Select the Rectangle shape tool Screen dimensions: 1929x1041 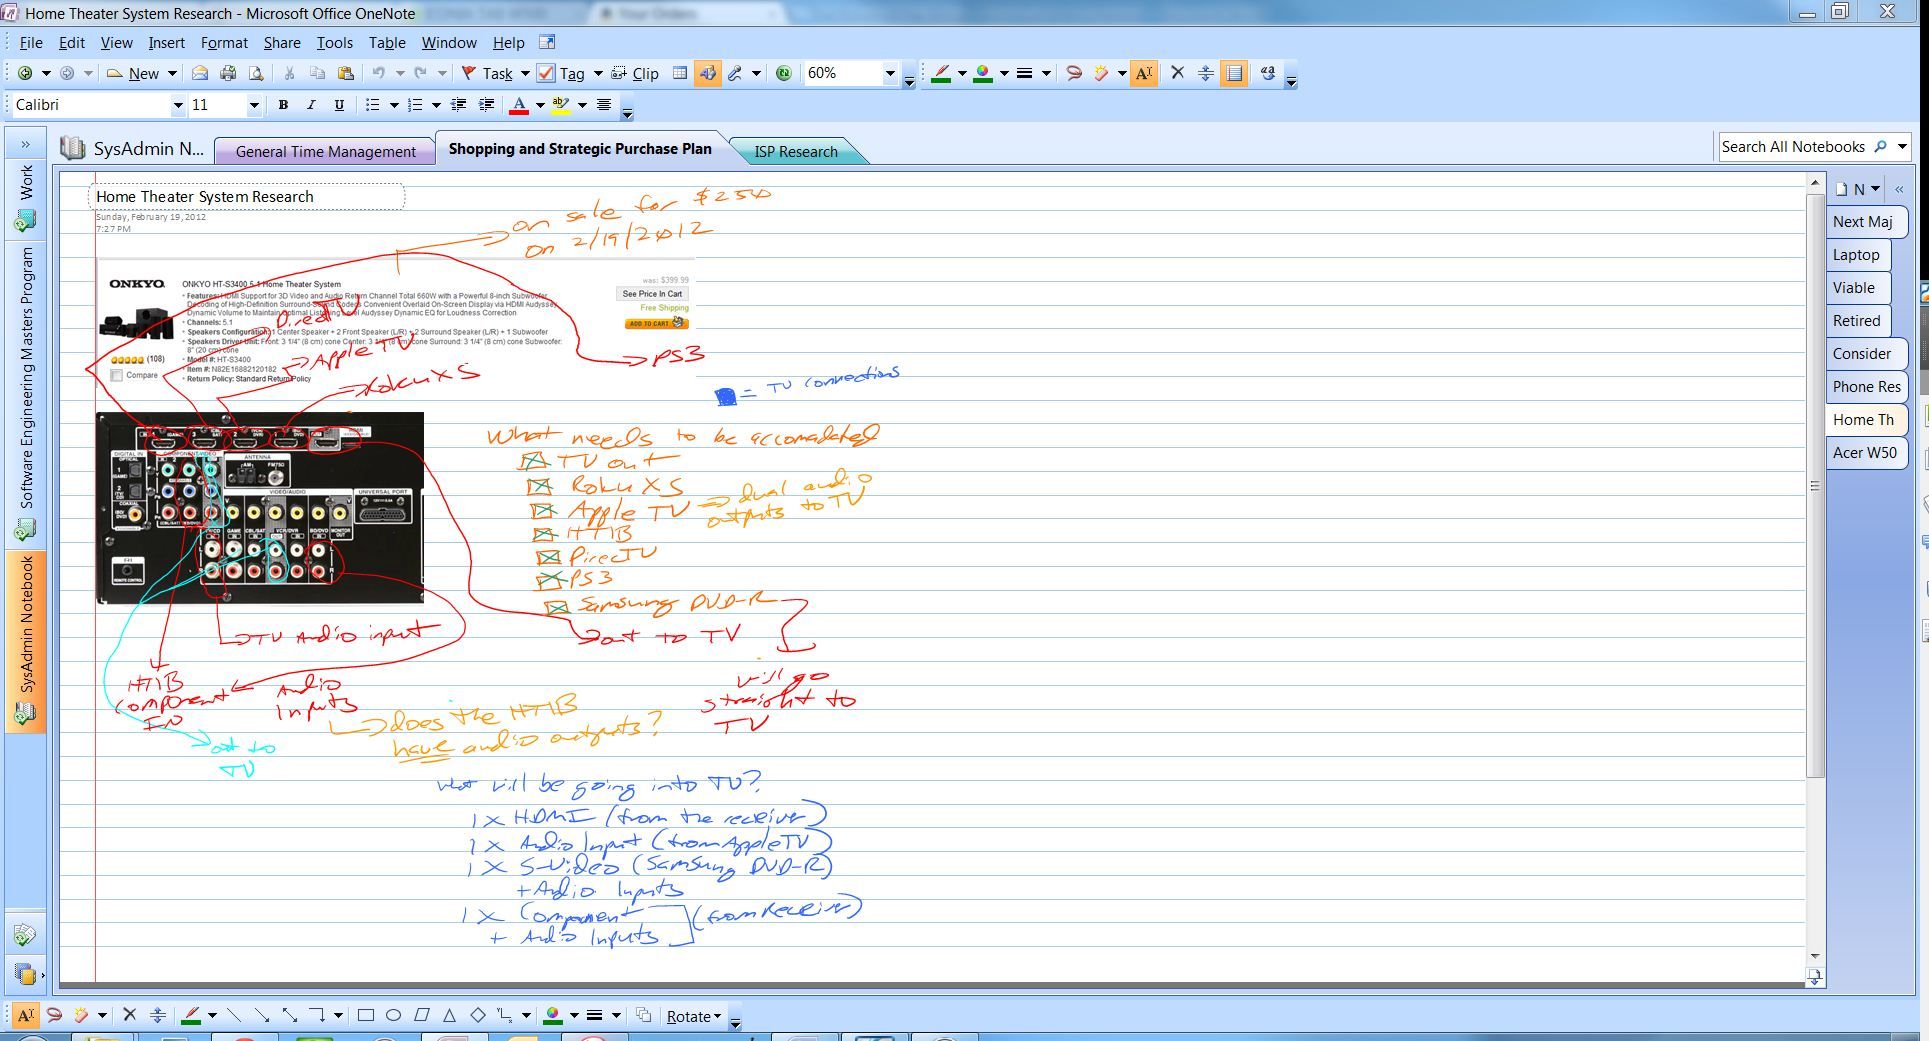tap(366, 1015)
